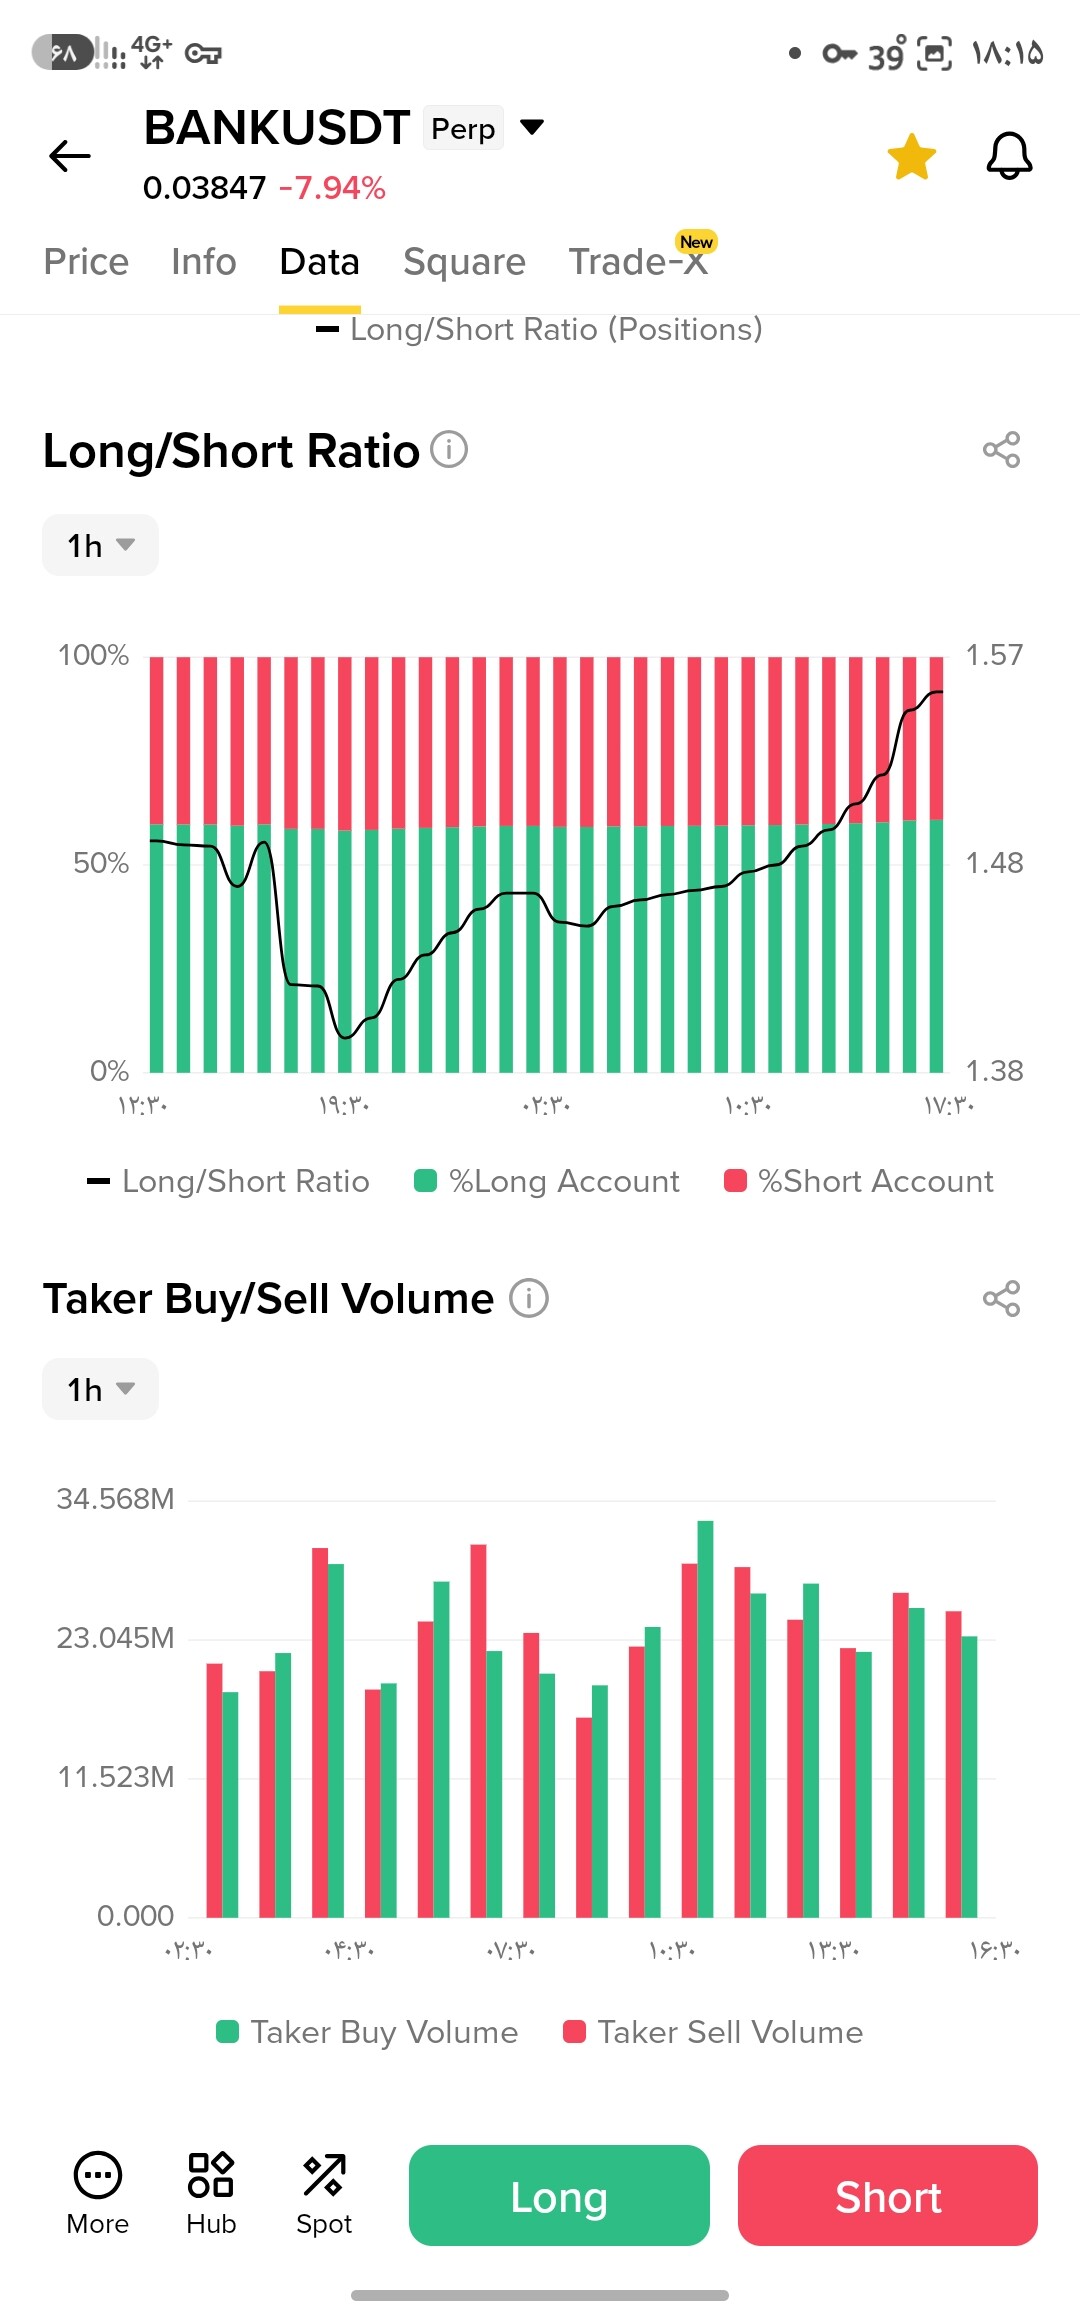Toggle %Short Account legend series
Viewport: 1080px width, 2316px height.
tap(859, 1181)
